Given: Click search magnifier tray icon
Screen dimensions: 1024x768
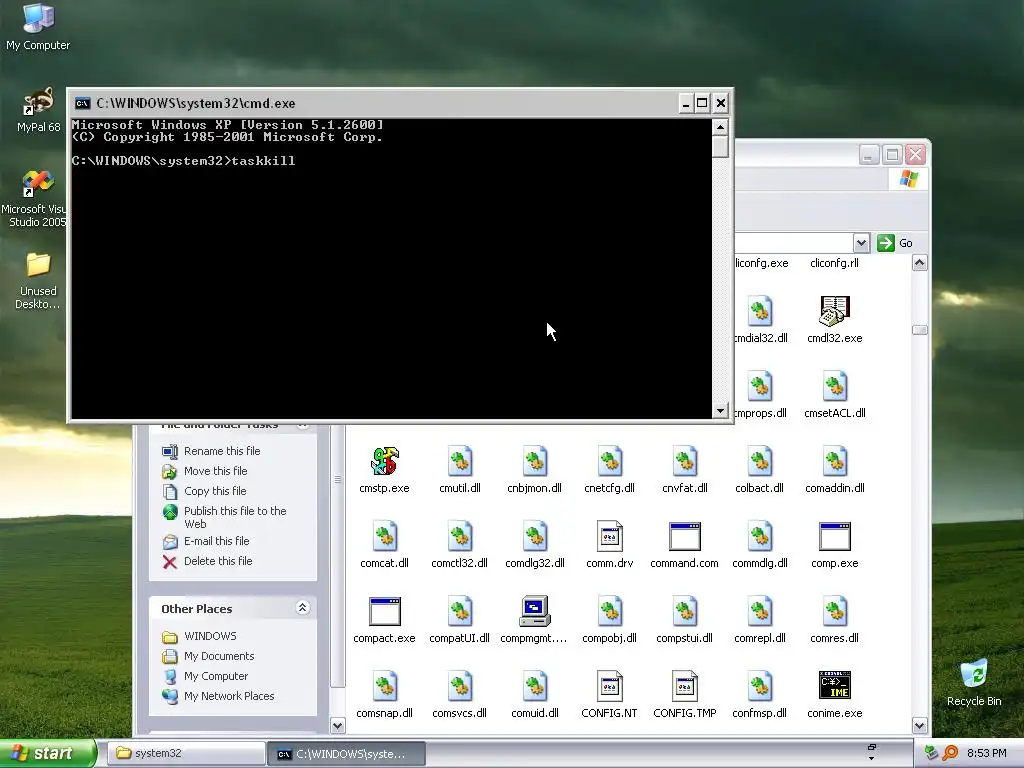Looking at the screenshot, I should tap(950, 753).
